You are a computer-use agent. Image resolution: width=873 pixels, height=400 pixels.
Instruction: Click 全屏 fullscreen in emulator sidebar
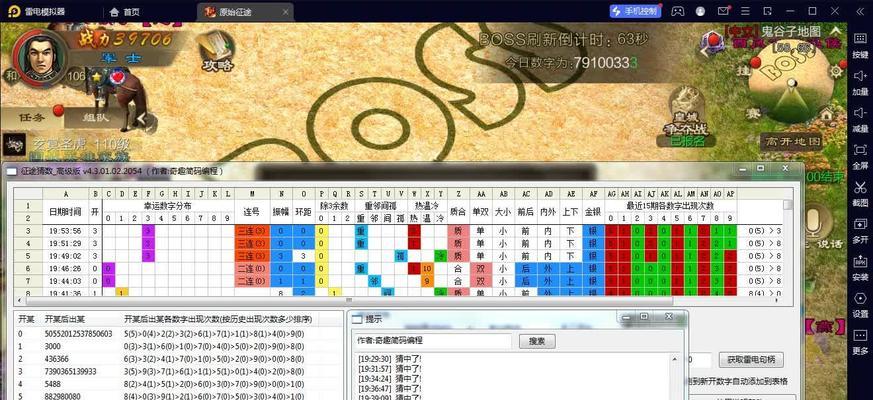(x=860, y=155)
